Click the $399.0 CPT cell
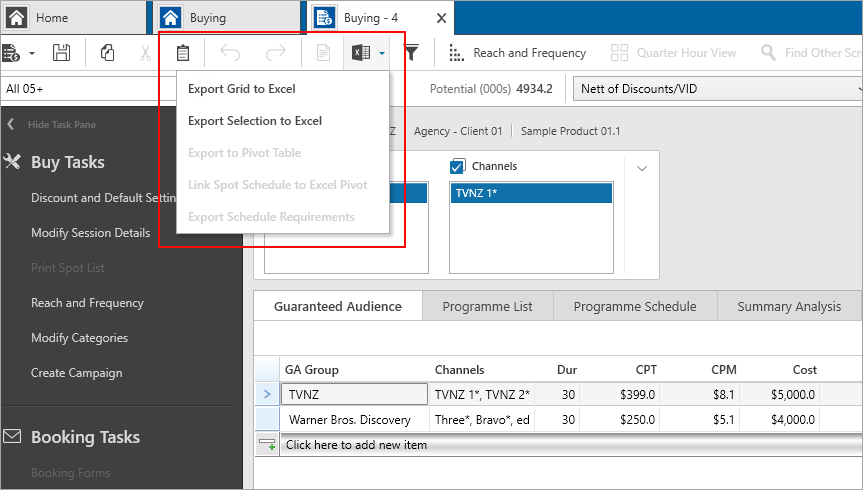Image resolution: width=863 pixels, height=490 pixels. point(619,394)
